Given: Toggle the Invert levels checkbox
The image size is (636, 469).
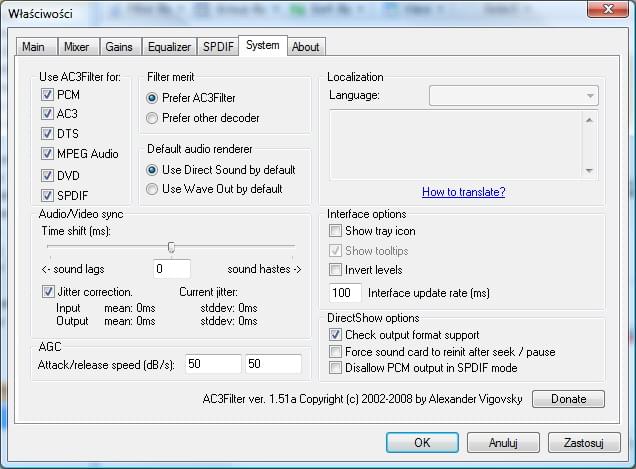Looking at the screenshot, I should tap(335, 269).
